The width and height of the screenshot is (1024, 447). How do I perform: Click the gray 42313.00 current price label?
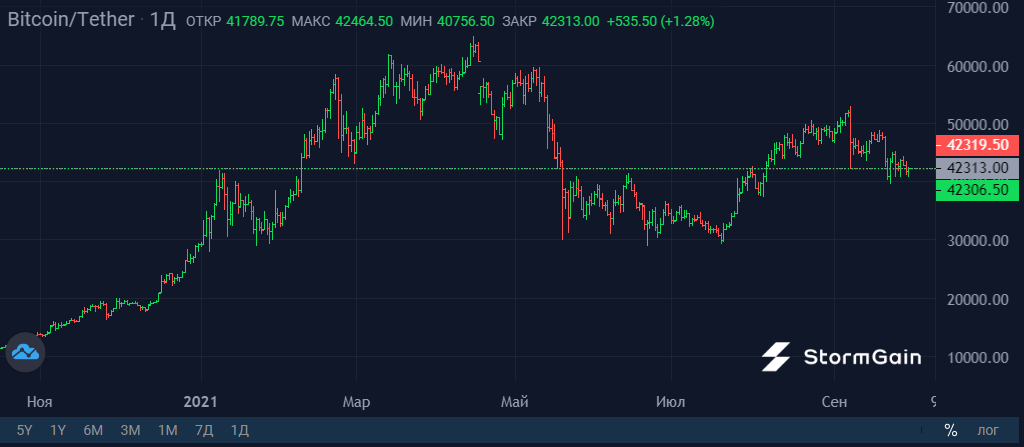pyautogui.click(x=977, y=168)
